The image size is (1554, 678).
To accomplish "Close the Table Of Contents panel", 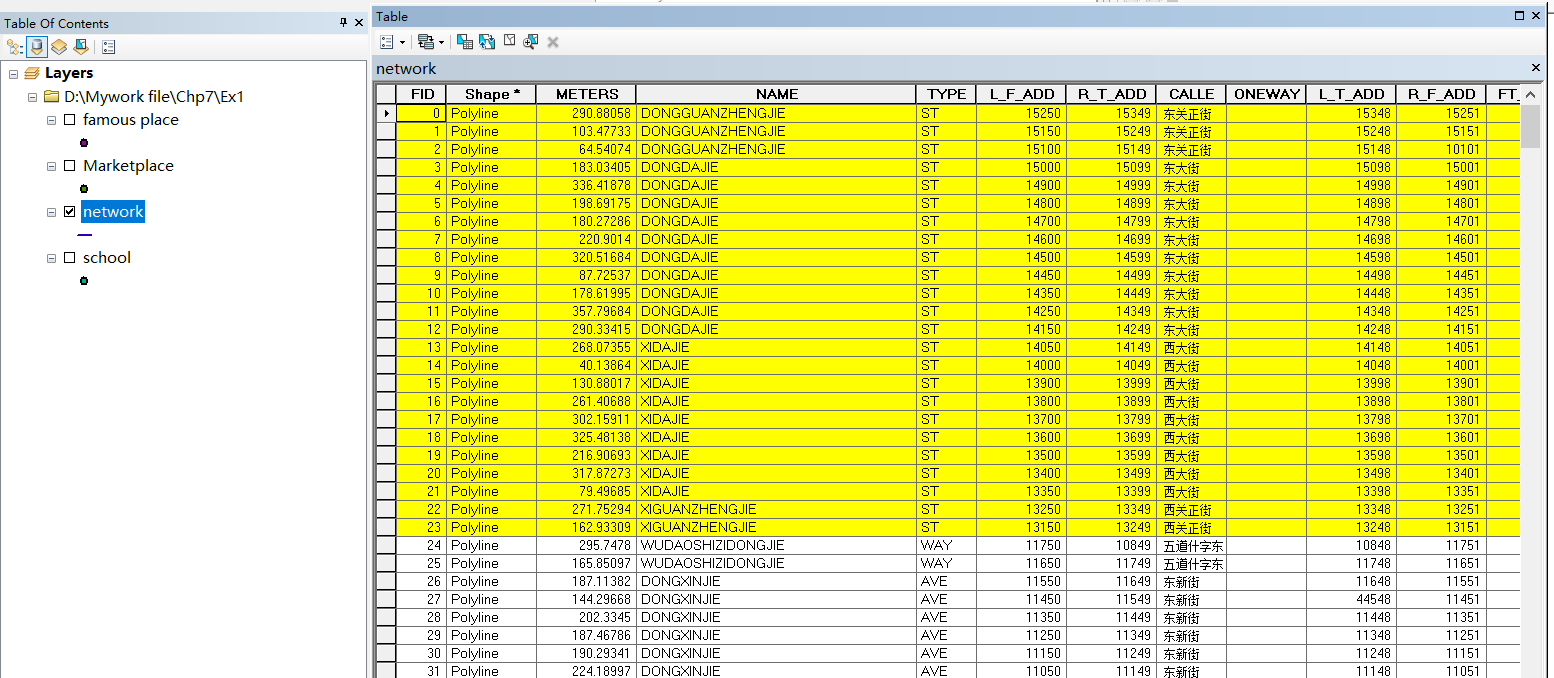I will [x=359, y=23].
